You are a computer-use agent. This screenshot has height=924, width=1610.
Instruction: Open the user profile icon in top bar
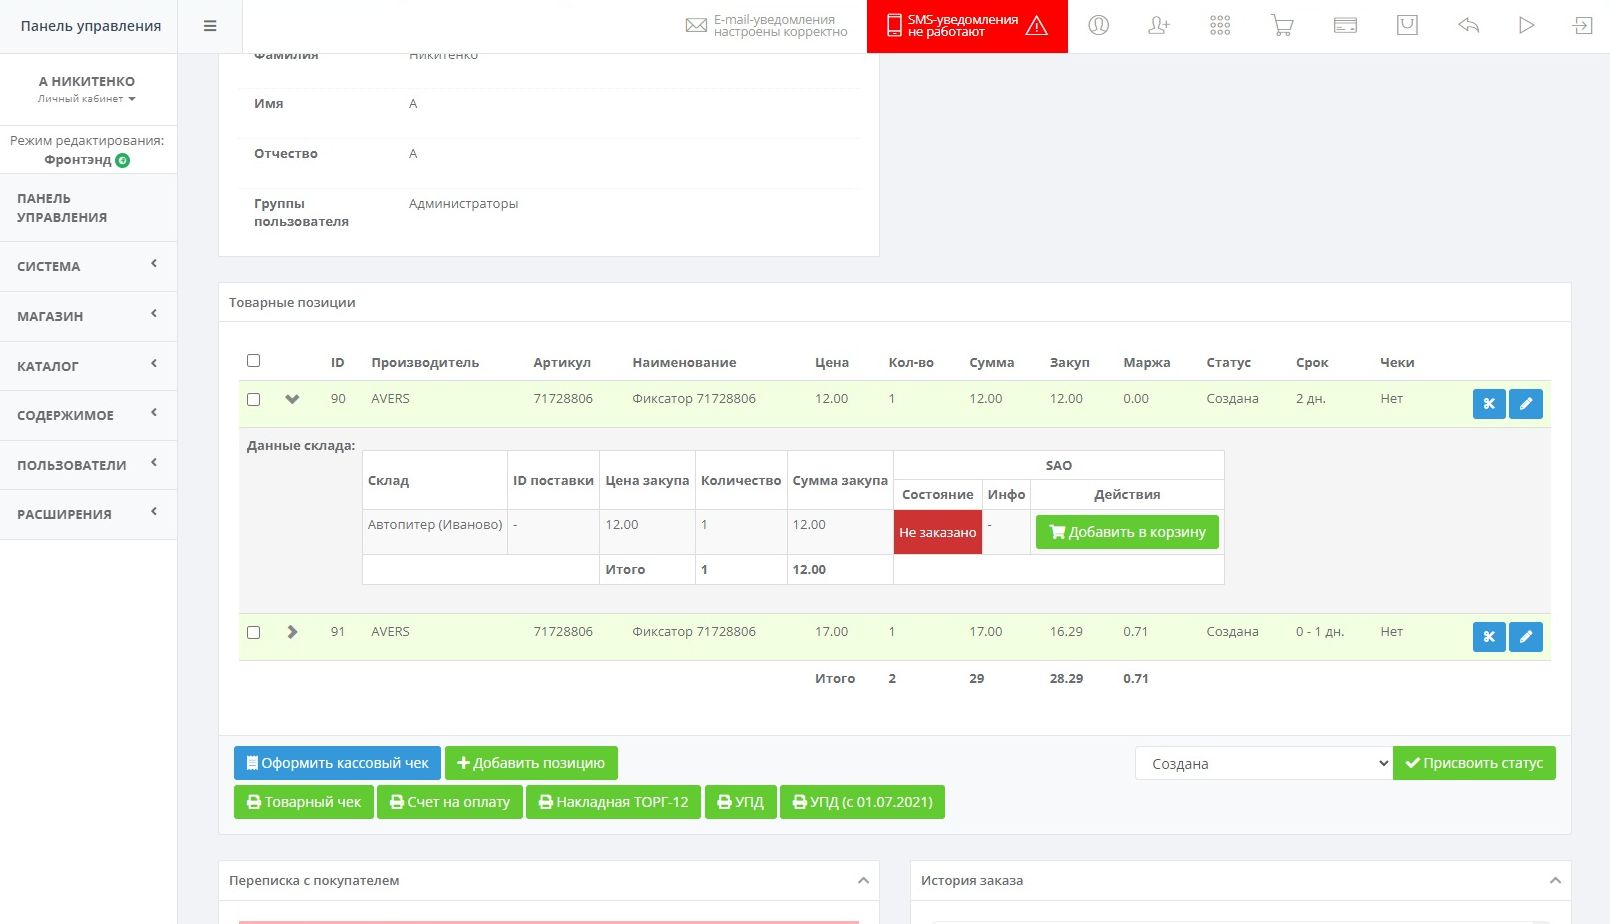(x=1098, y=26)
